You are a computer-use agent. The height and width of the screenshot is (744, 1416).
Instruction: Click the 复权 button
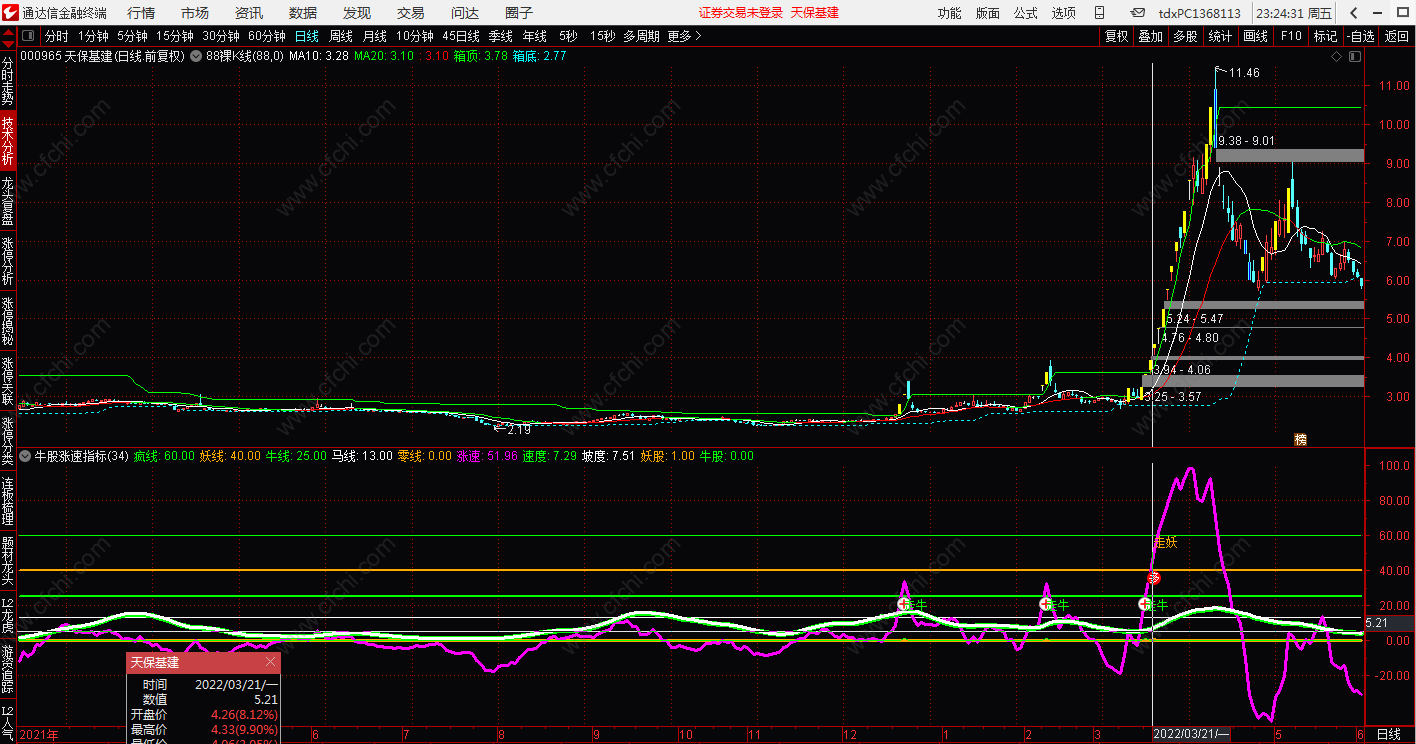1115,36
